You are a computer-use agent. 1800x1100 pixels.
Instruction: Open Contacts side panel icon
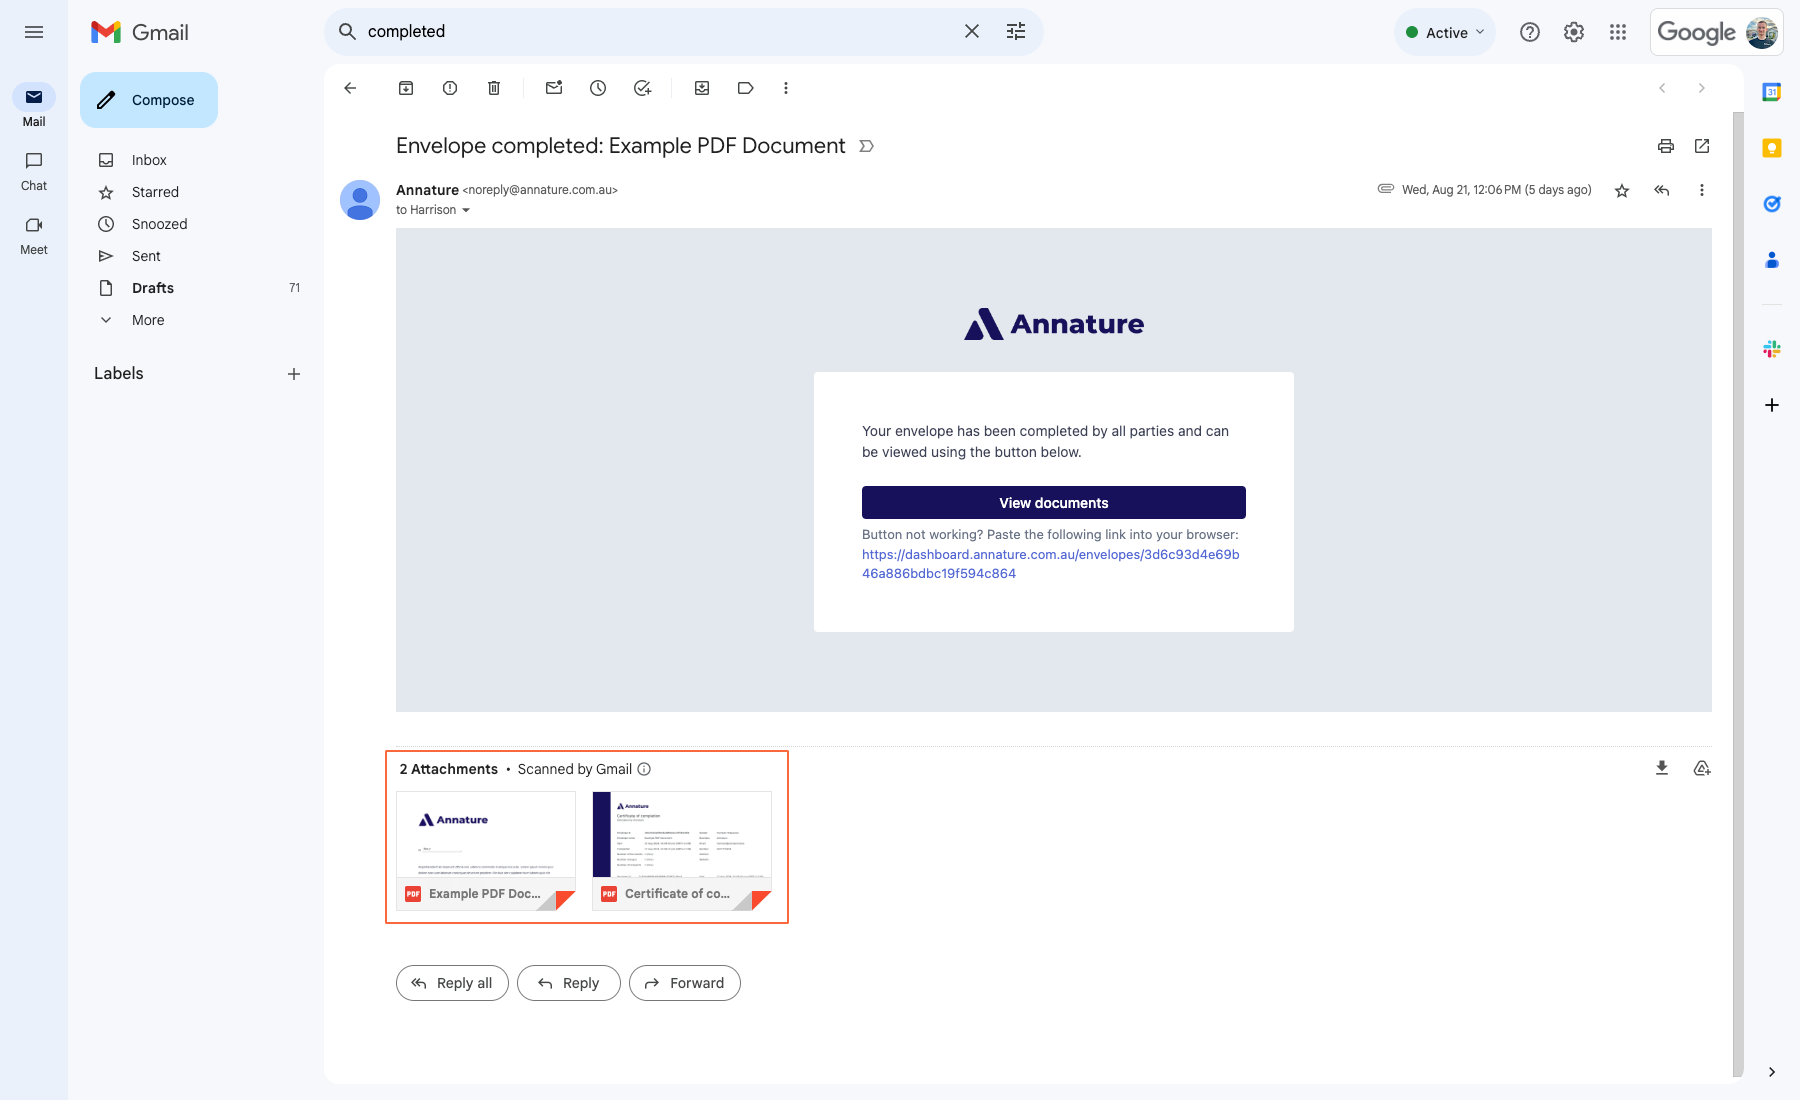pos(1772,260)
